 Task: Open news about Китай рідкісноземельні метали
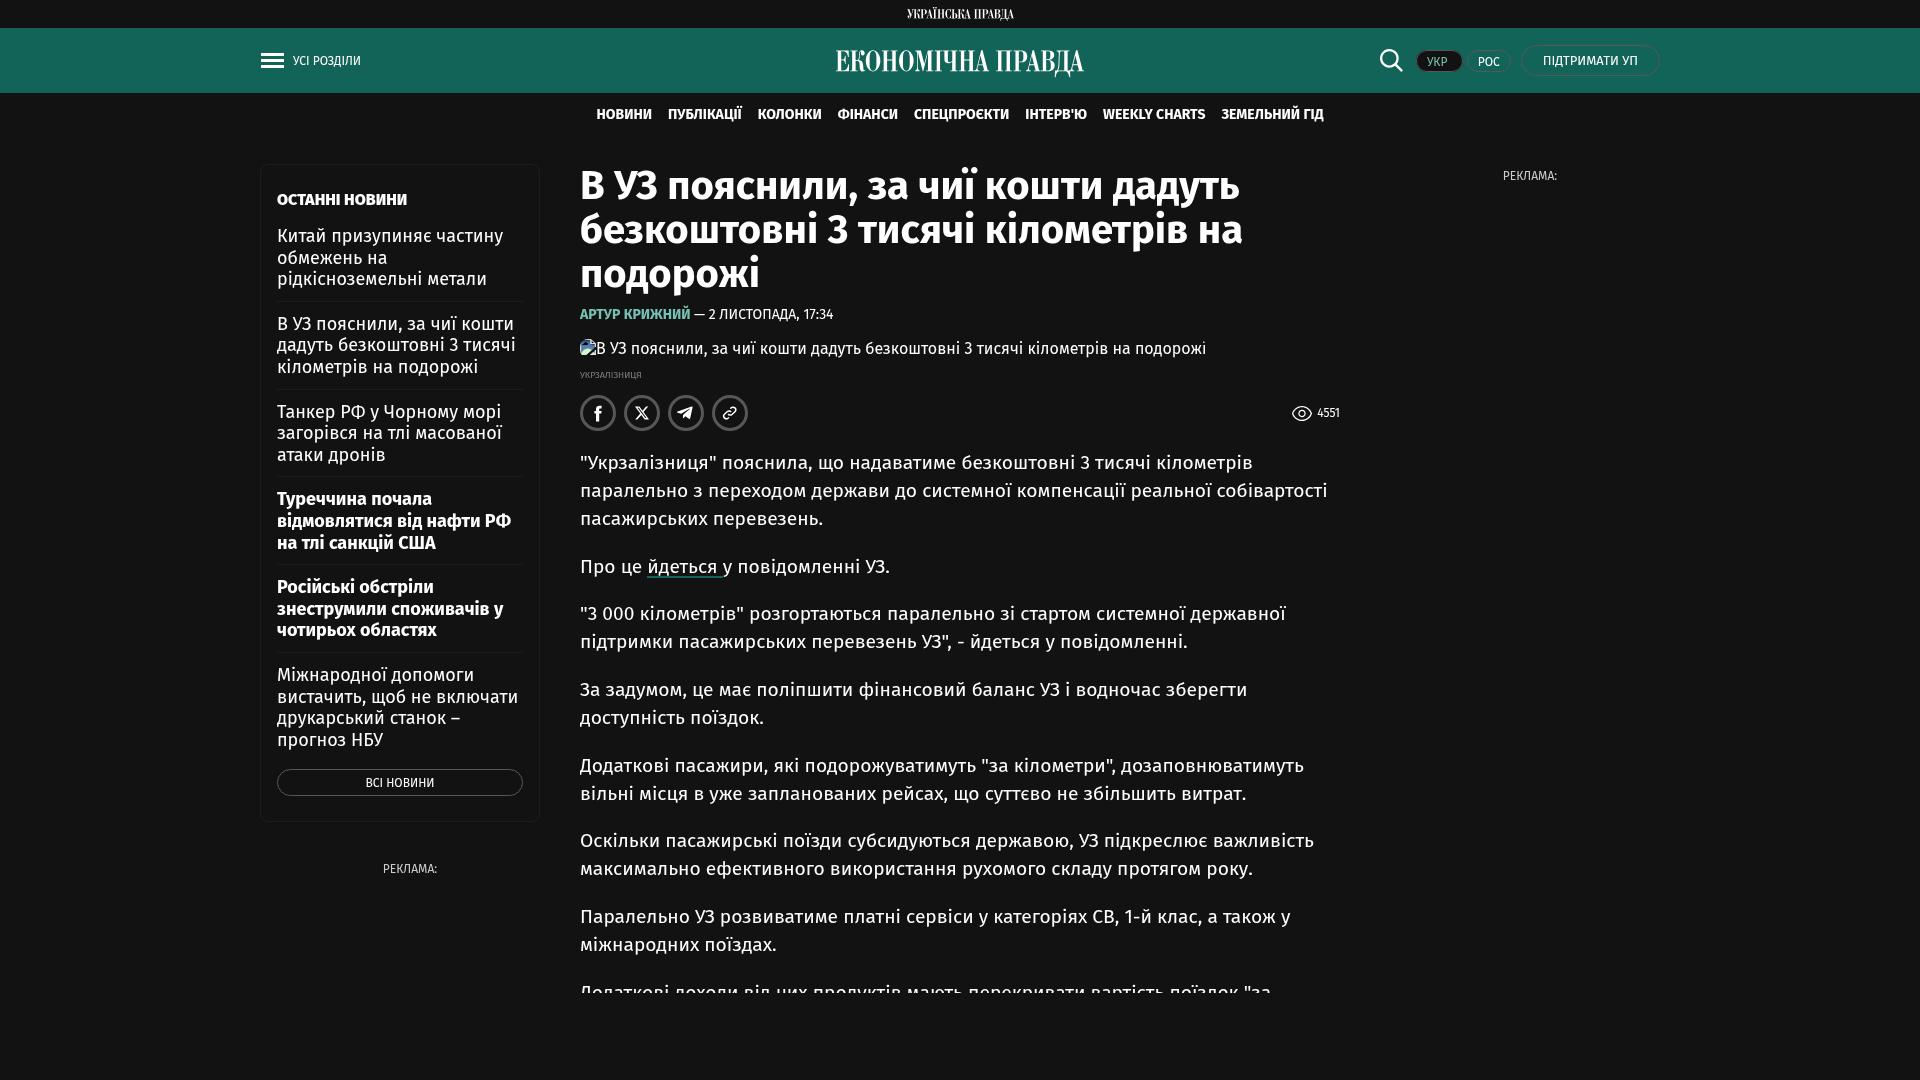(389, 257)
